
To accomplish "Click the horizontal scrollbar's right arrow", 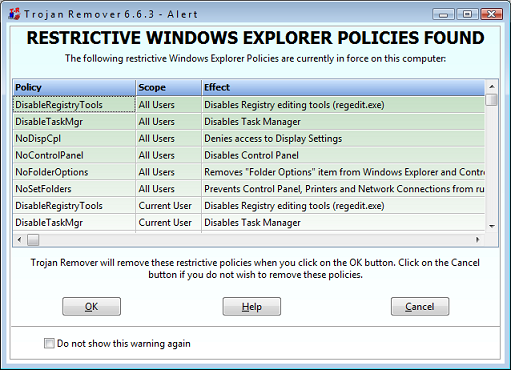I will pos(478,240).
